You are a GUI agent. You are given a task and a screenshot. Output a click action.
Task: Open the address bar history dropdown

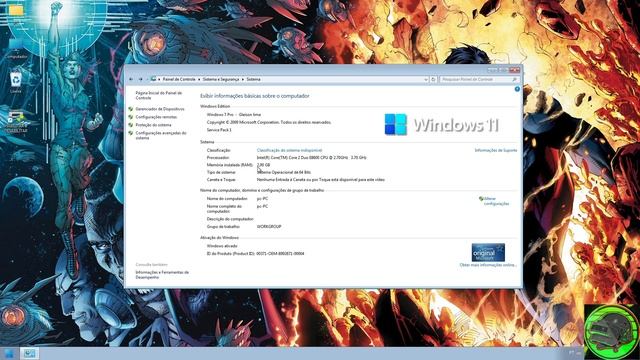coord(426,80)
